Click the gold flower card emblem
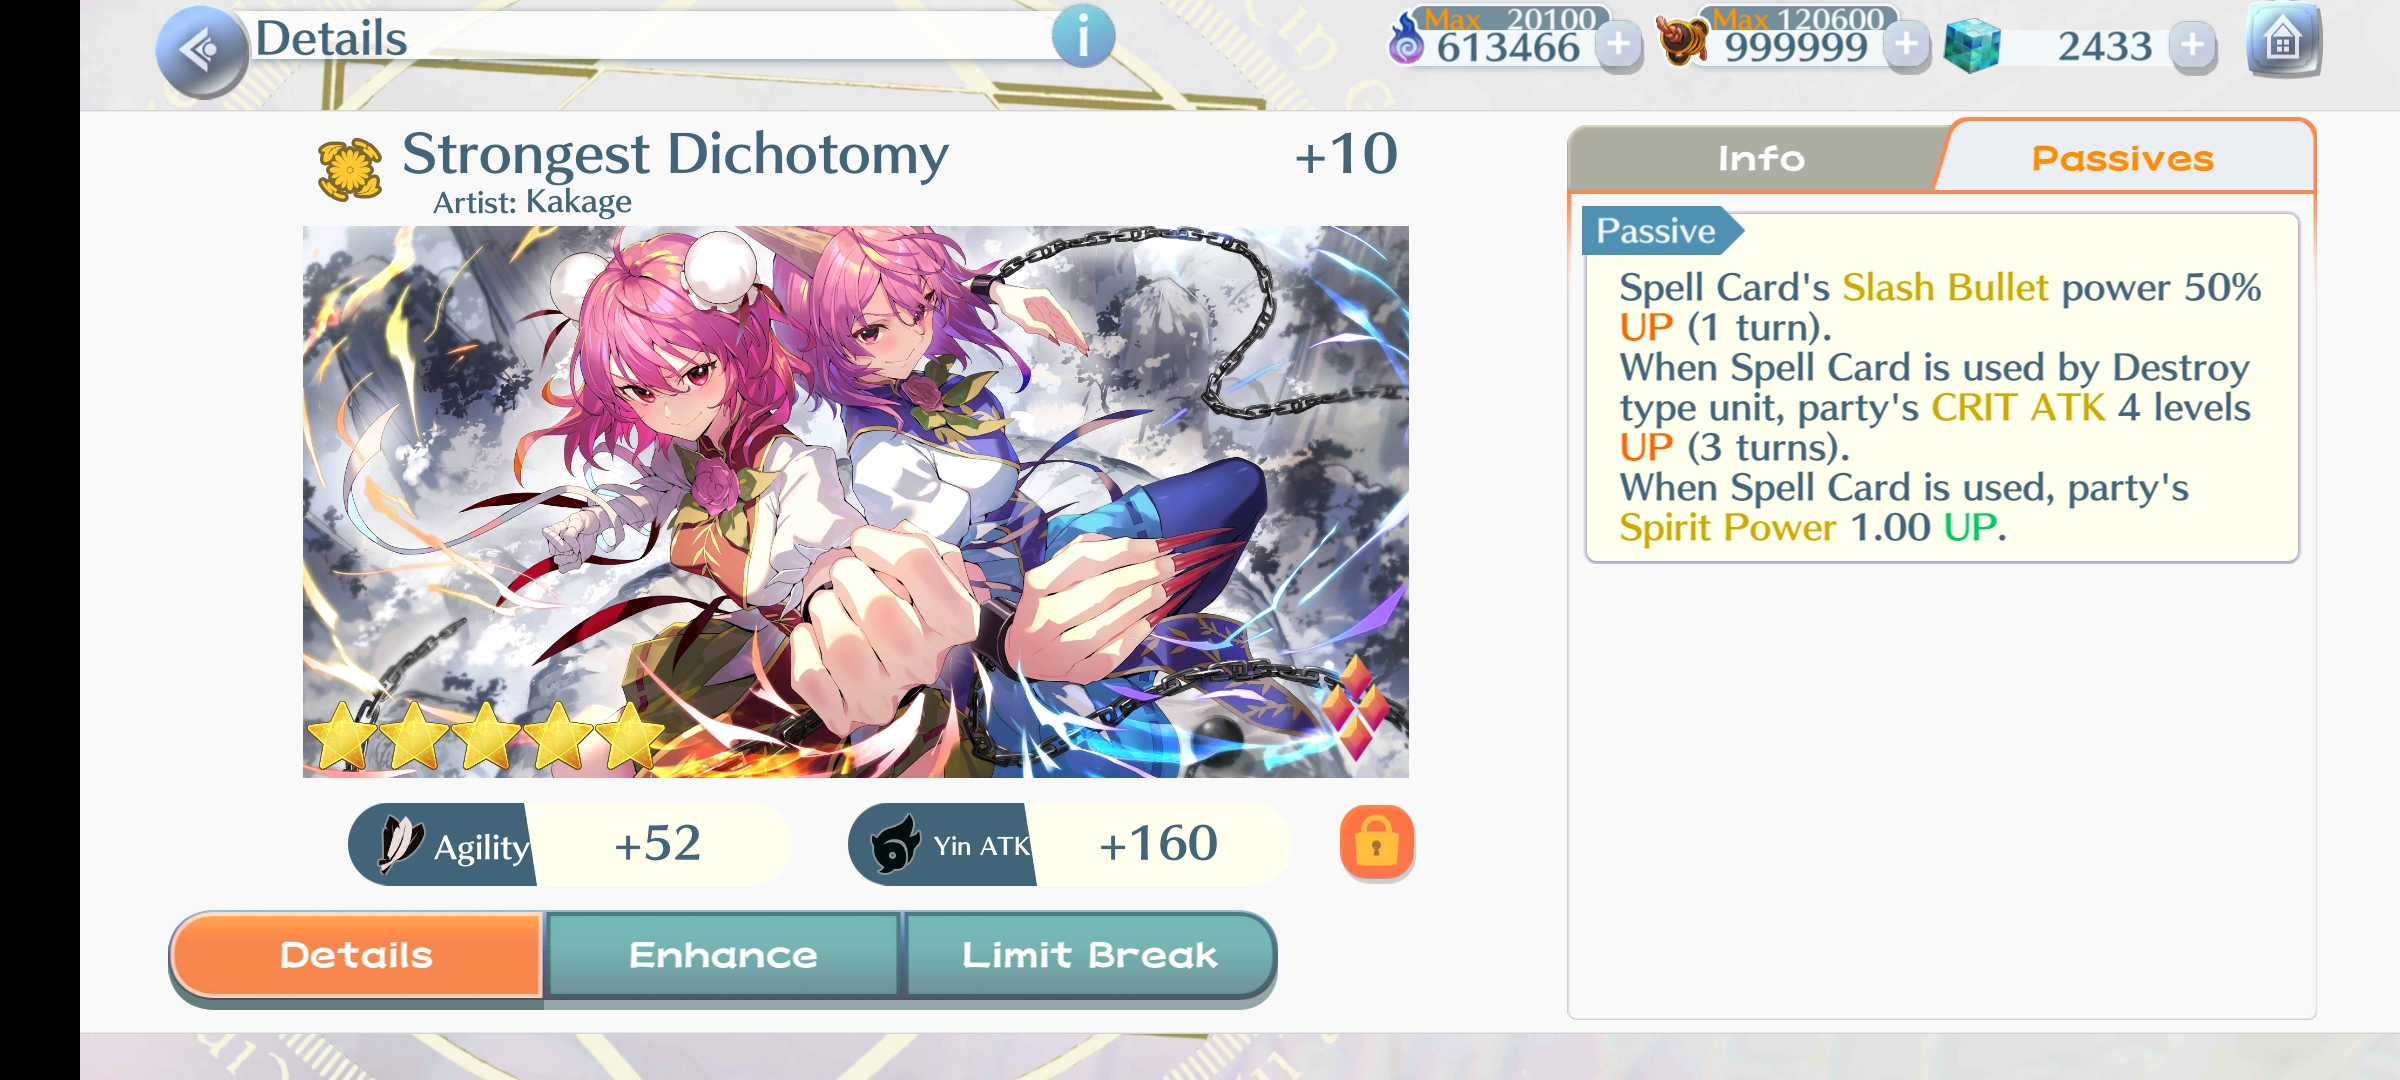 (349, 168)
